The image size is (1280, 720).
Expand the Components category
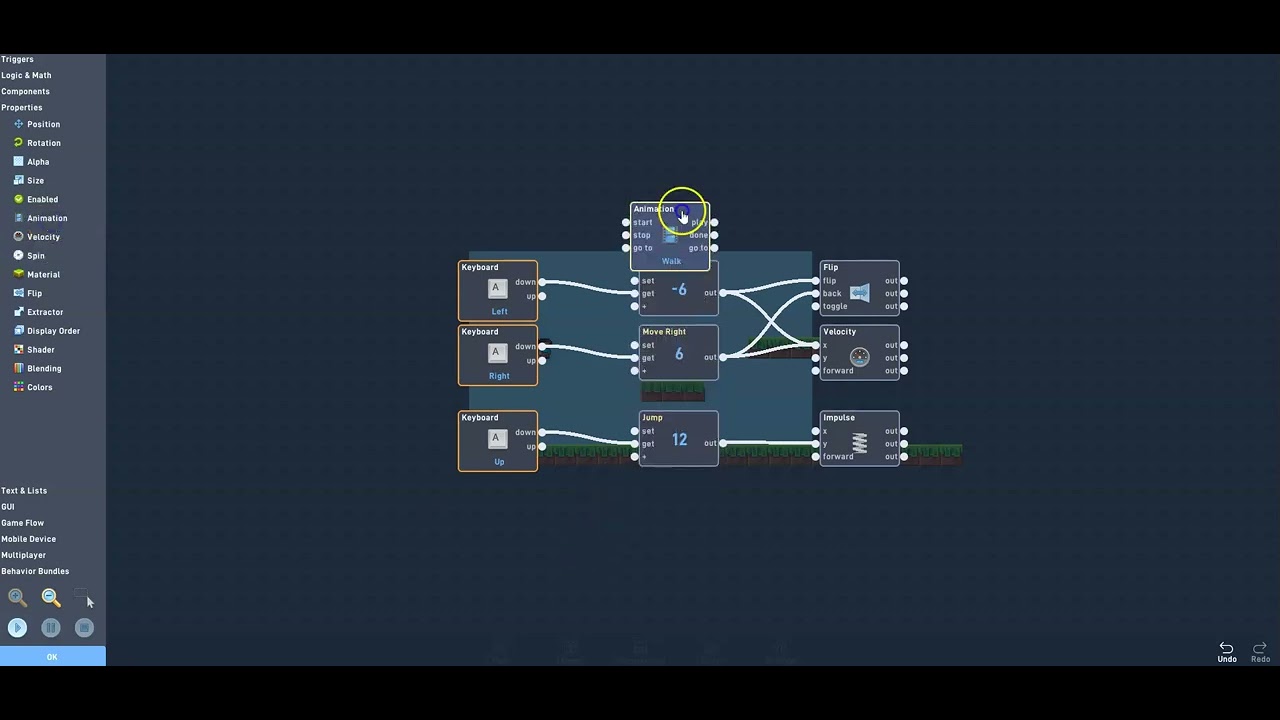25,91
